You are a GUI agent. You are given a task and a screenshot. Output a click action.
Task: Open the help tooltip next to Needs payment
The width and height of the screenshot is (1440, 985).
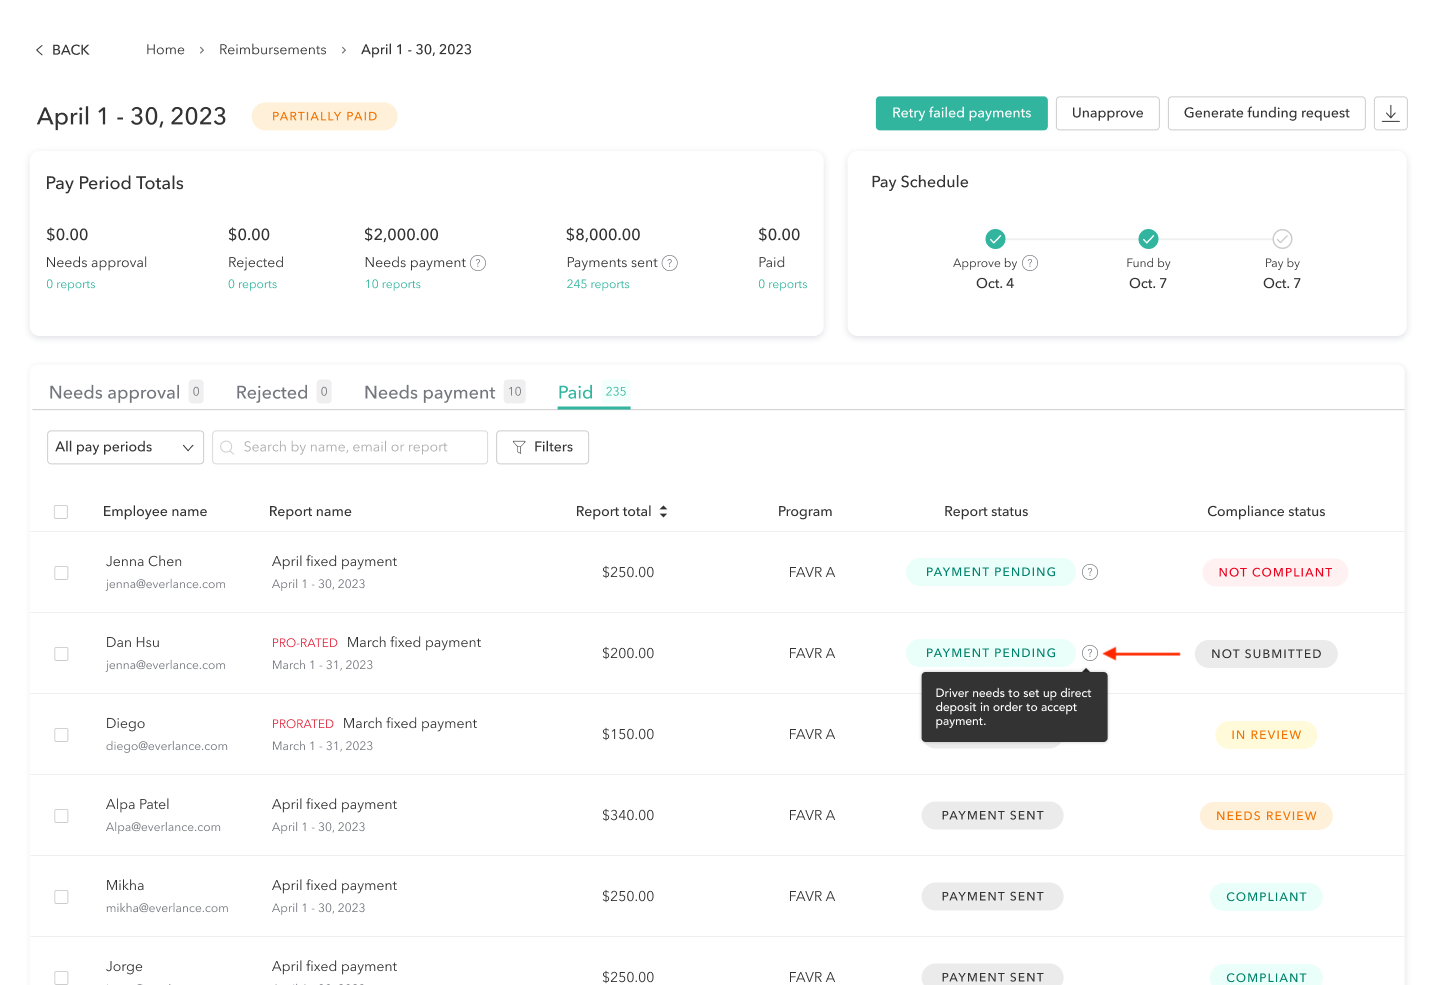click(x=478, y=262)
